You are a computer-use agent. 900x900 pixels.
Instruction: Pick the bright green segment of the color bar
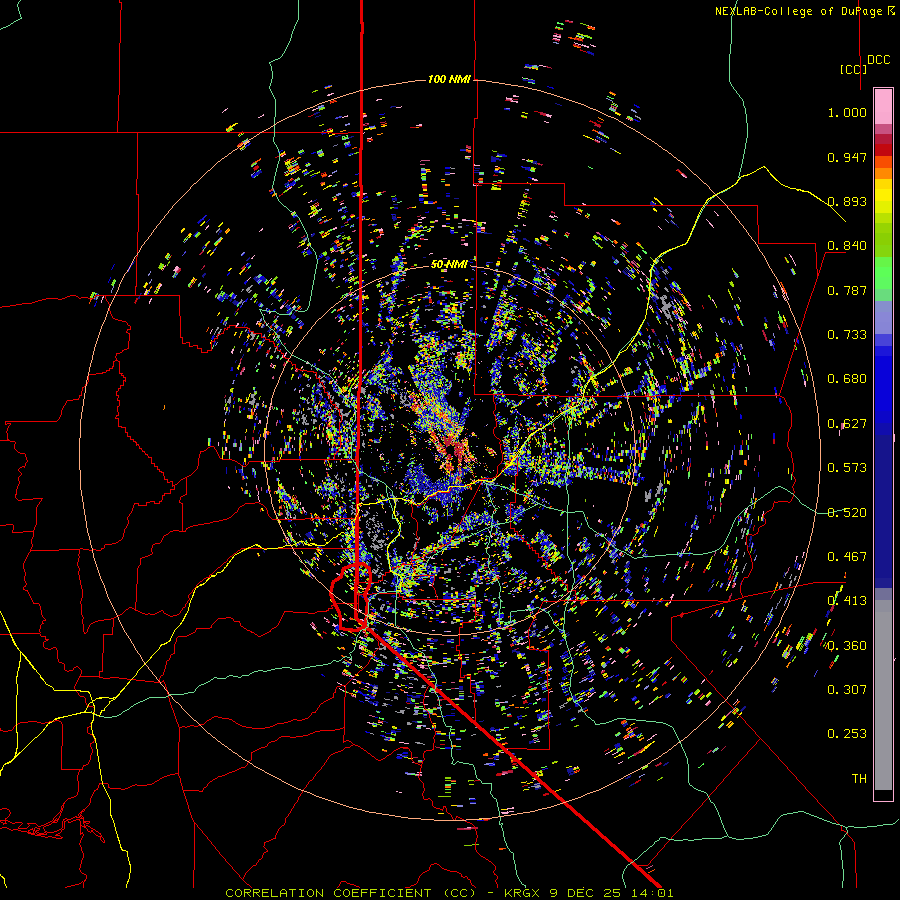point(883,273)
